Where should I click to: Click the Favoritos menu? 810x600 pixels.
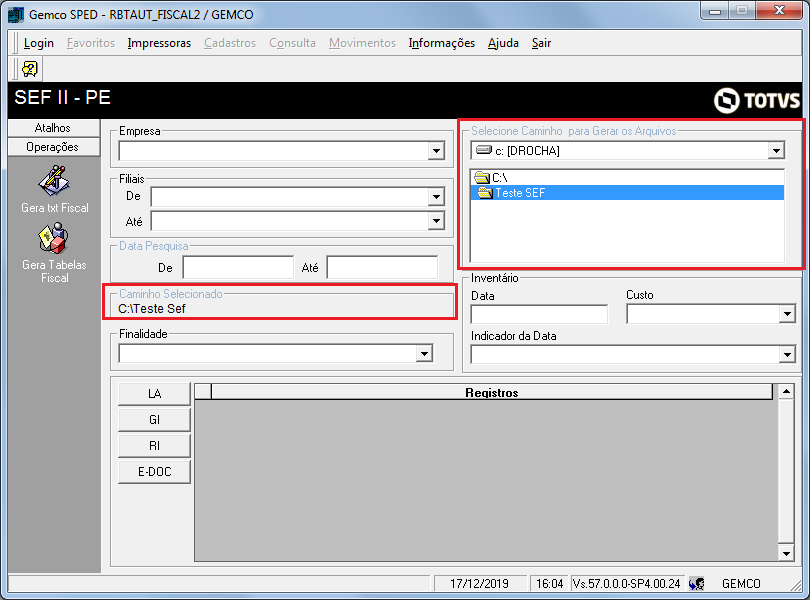tap(91, 43)
